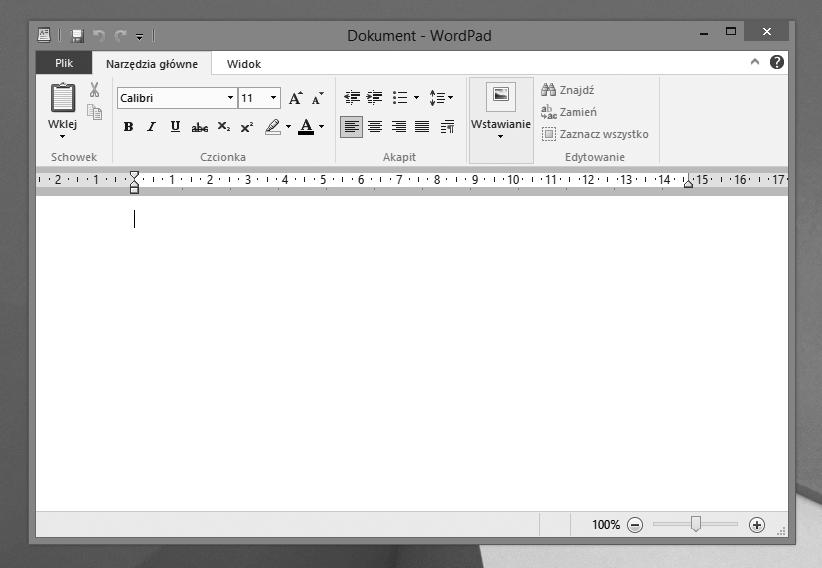Click the 100% zoom level text
The width and height of the screenshot is (822, 568).
(605, 524)
